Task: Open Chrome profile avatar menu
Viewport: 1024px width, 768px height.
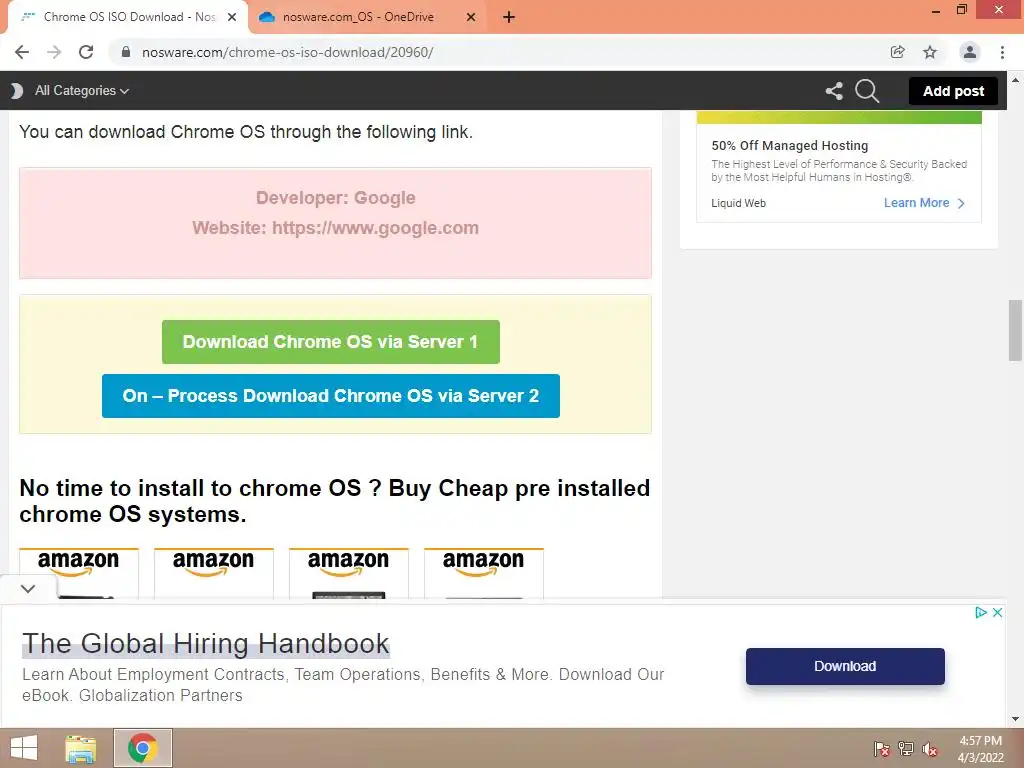Action: pyautogui.click(x=970, y=52)
